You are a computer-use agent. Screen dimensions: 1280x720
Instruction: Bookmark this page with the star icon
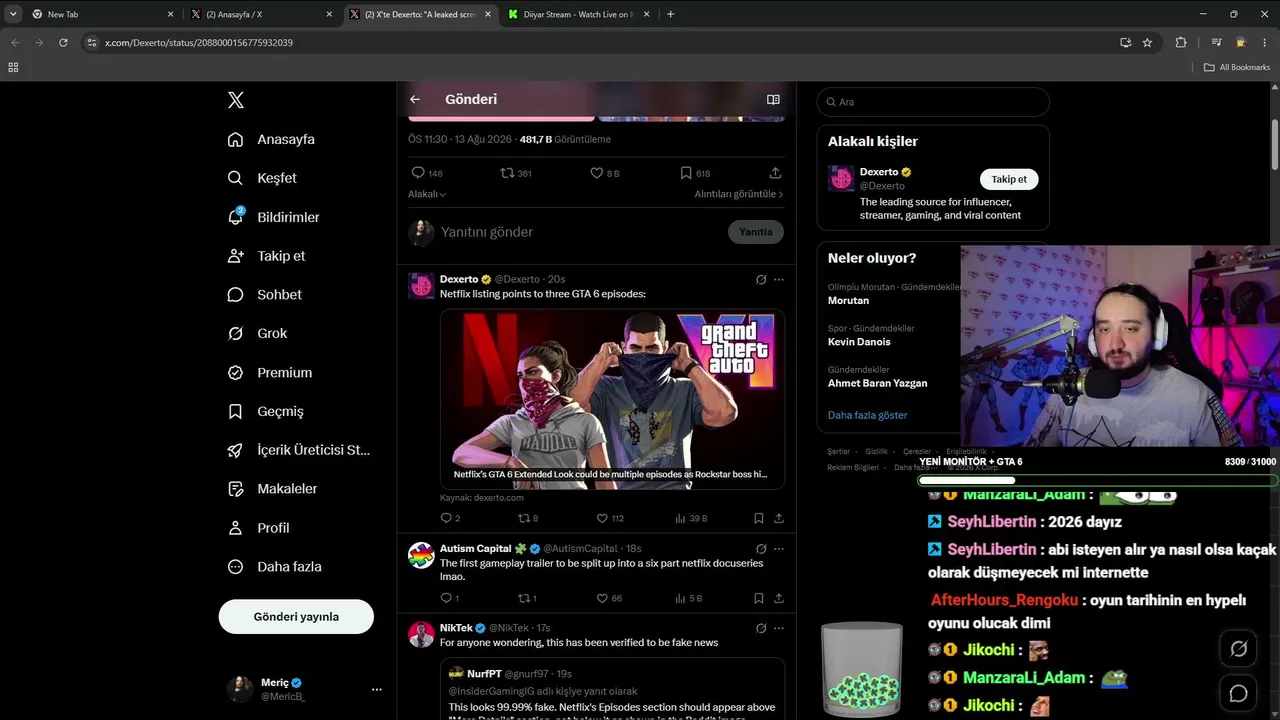1147,43
